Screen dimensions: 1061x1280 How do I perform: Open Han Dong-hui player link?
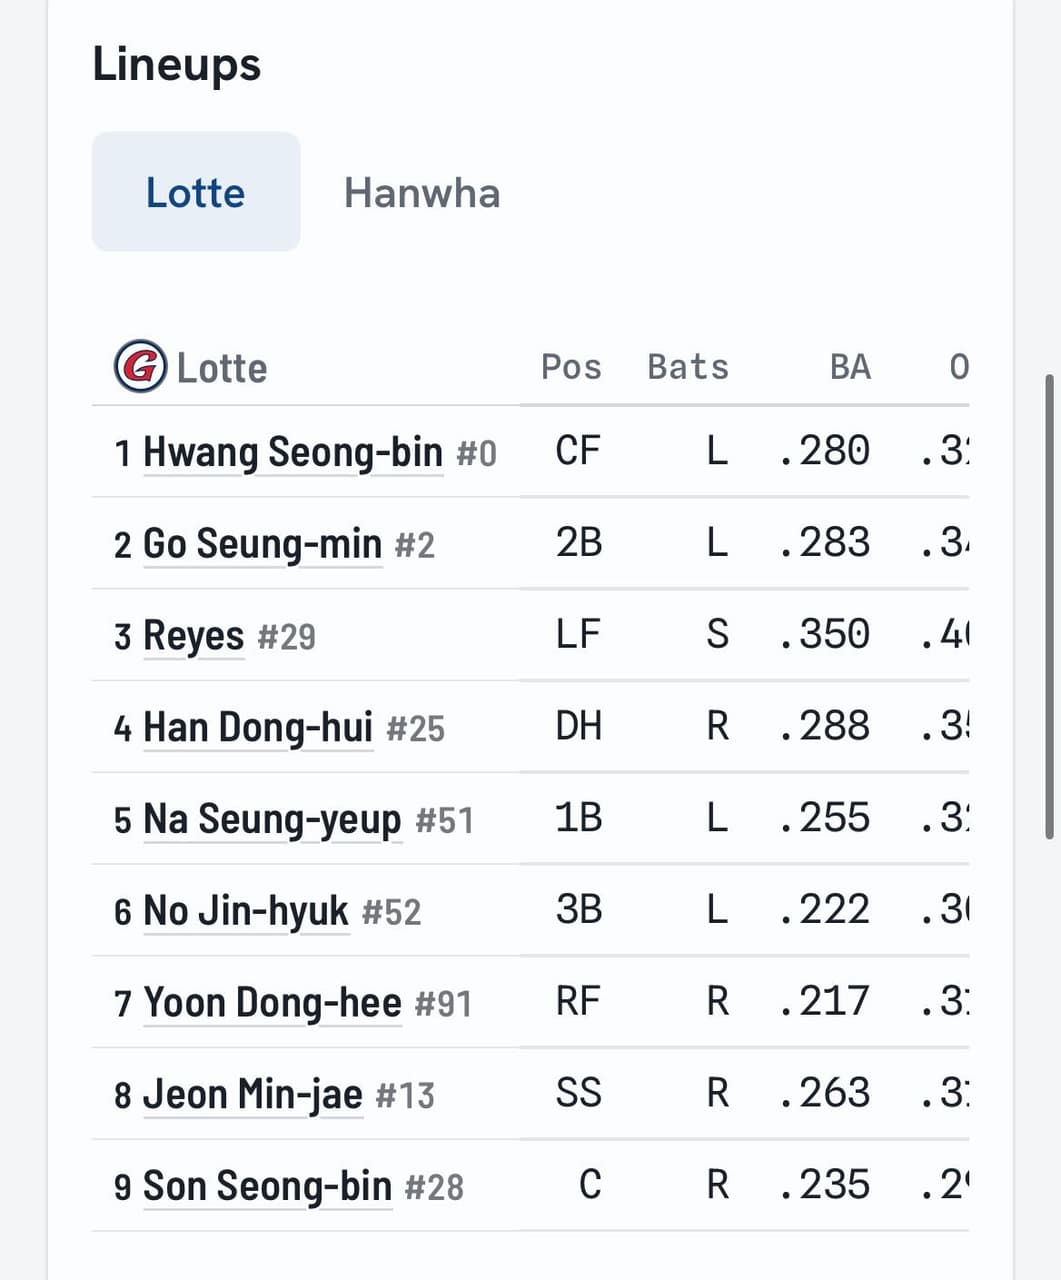pyautogui.click(x=258, y=727)
